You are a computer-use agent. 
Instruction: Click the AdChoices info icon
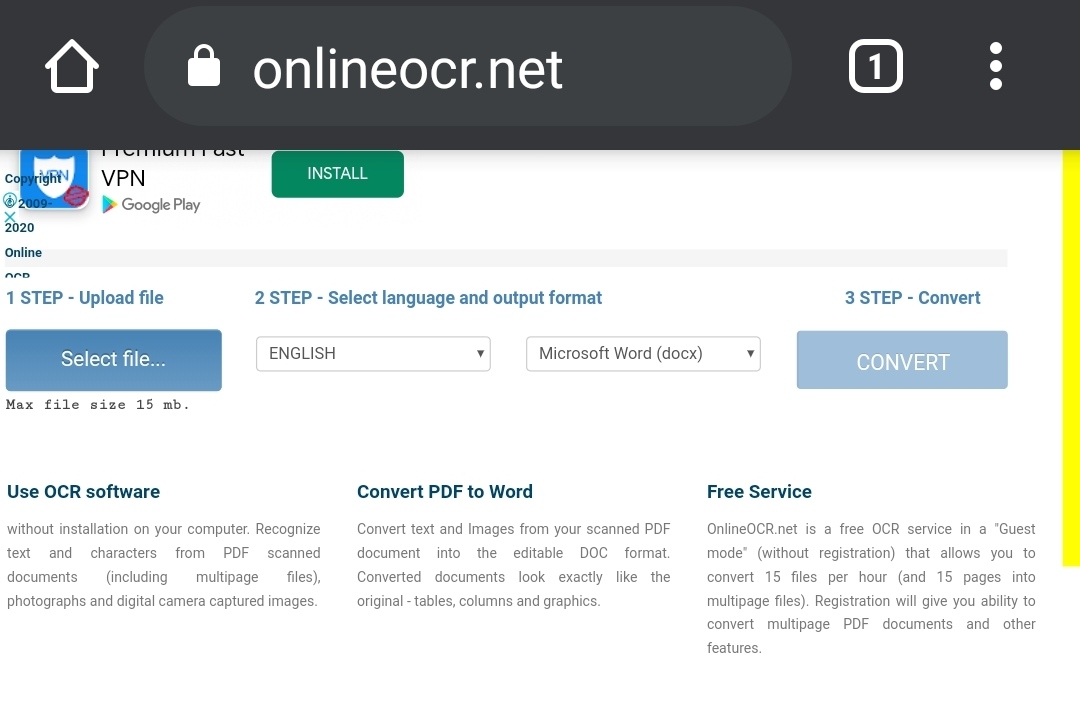10,200
